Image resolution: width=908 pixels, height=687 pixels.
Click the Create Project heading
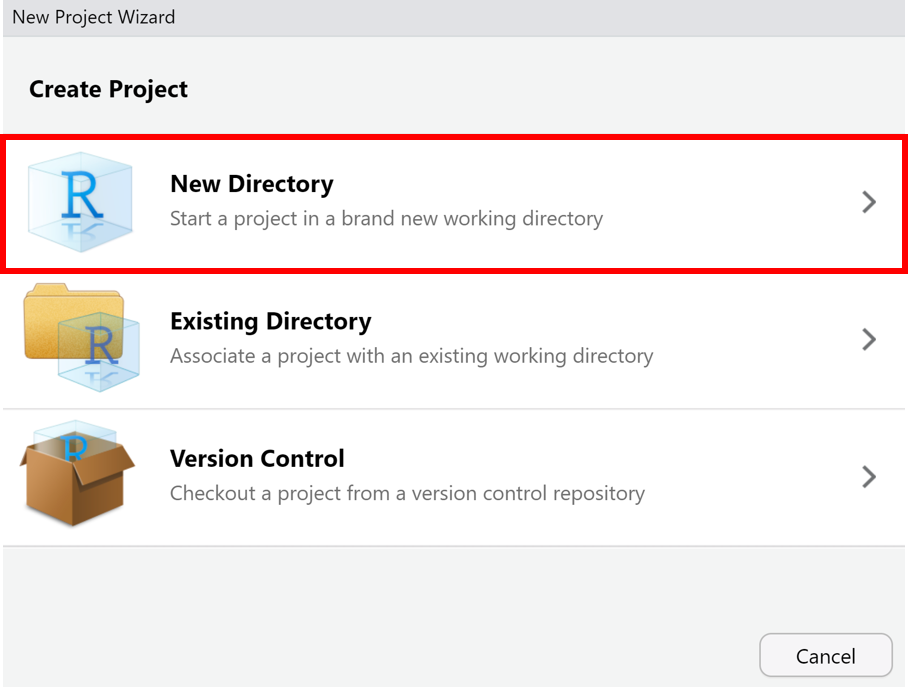point(108,89)
